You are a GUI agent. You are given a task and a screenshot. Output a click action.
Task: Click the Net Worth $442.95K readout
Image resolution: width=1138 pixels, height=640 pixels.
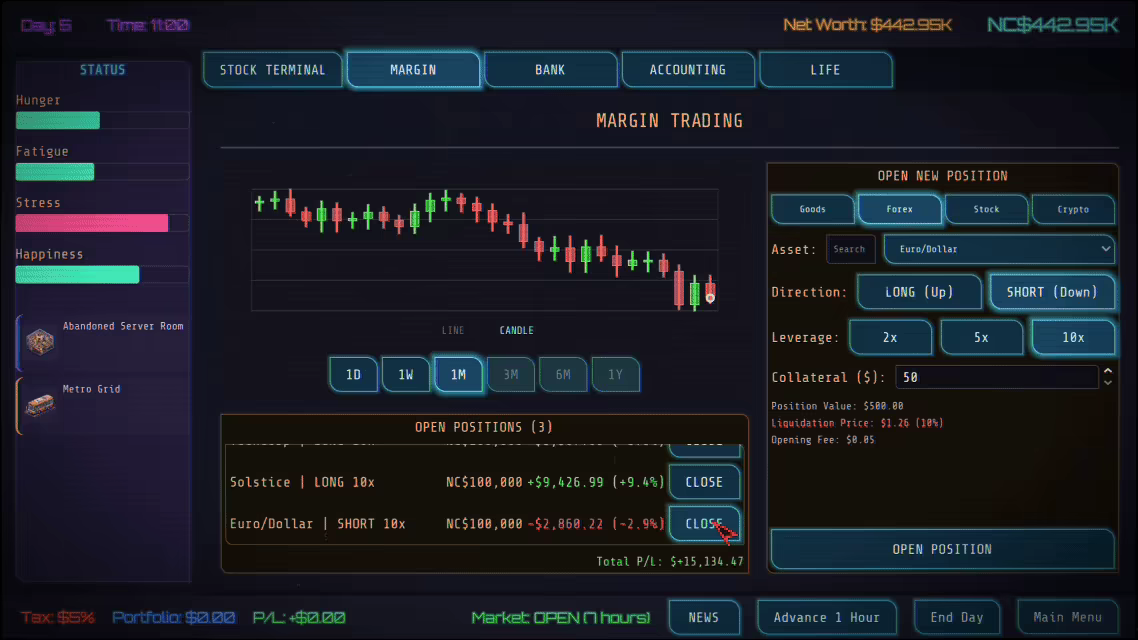coord(867,25)
